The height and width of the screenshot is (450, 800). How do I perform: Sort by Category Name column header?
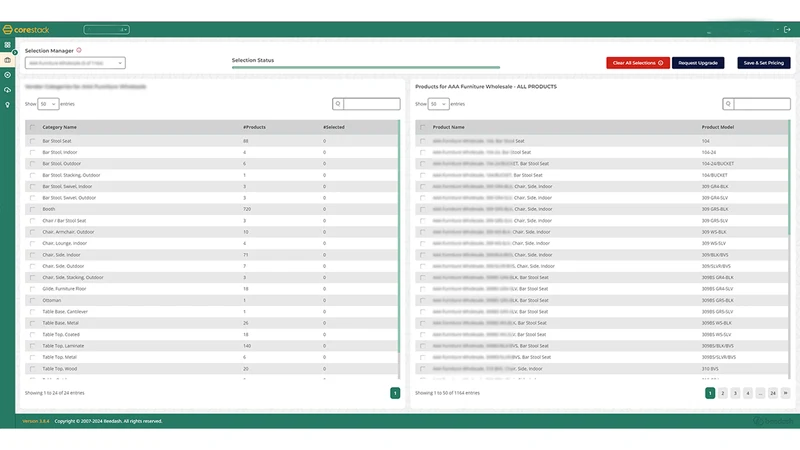point(59,127)
